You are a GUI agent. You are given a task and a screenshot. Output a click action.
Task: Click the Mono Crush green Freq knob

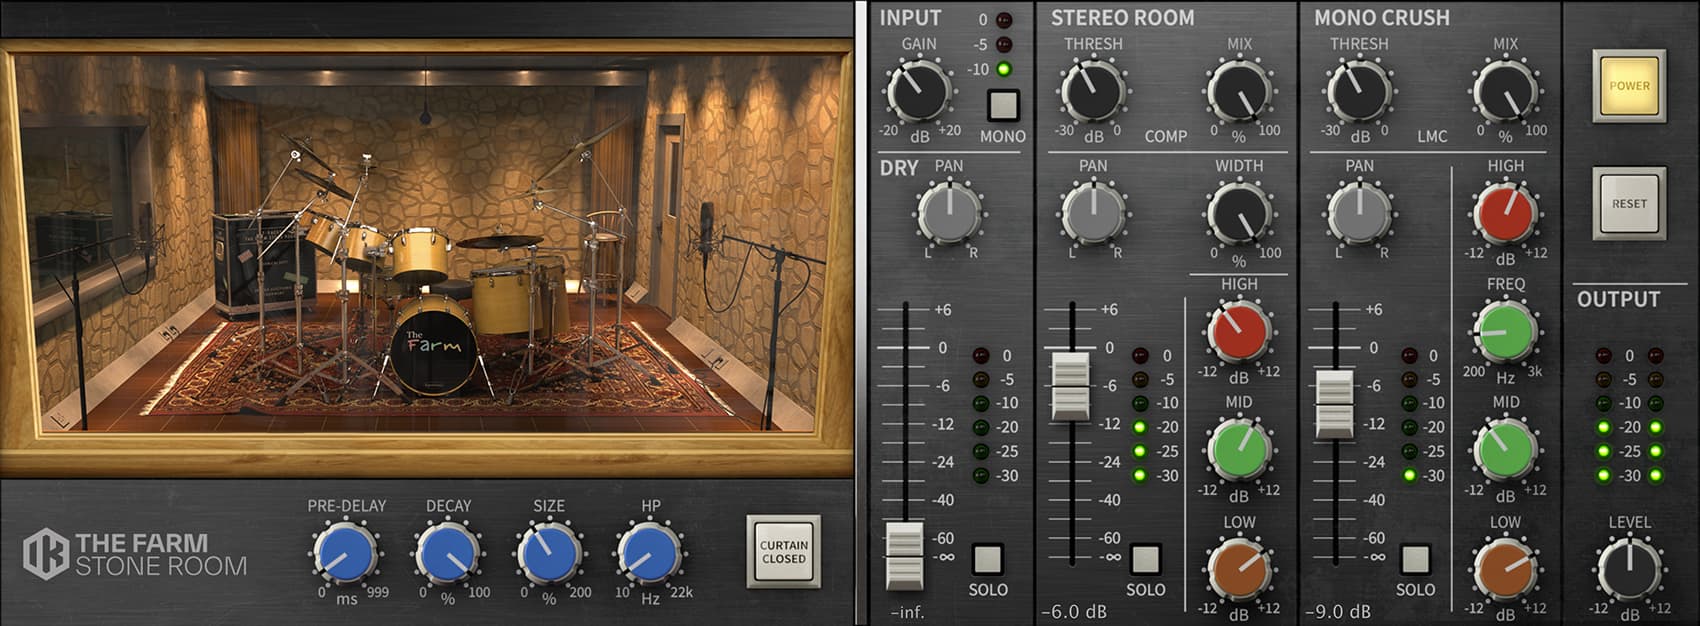pyautogui.click(x=1504, y=332)
